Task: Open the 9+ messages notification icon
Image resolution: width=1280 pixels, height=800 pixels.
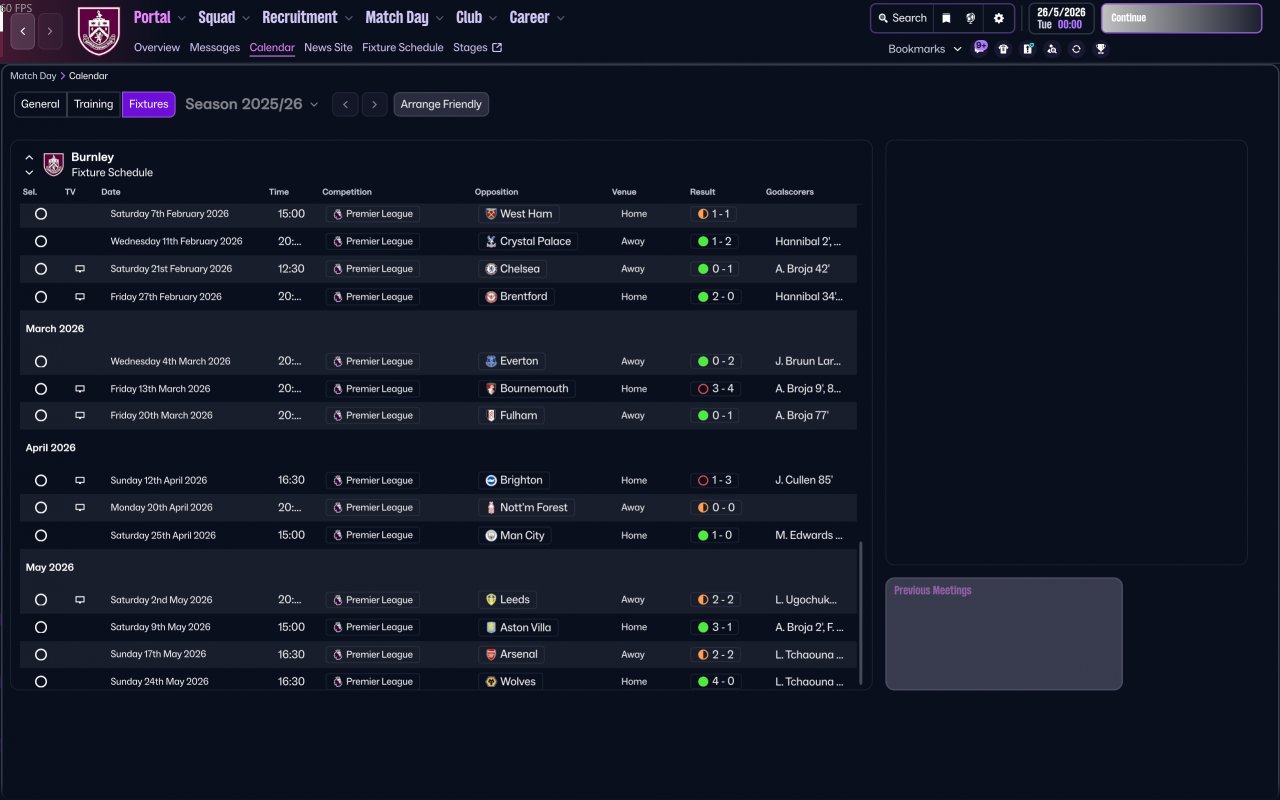Action: tap(980, 47)
